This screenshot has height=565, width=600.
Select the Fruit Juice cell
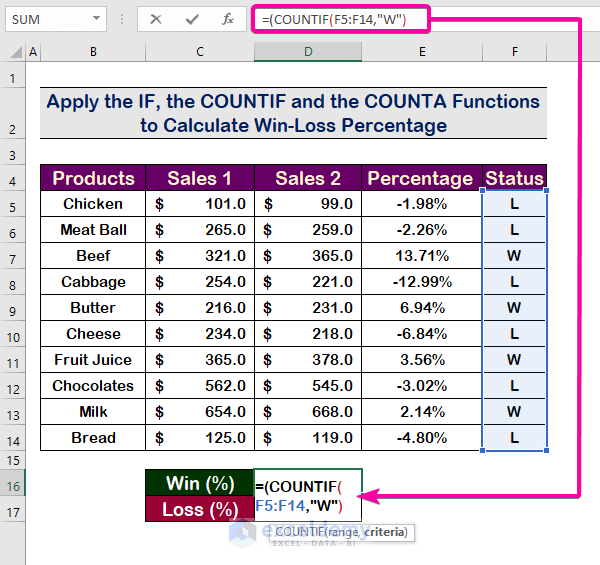pos(93,360)
